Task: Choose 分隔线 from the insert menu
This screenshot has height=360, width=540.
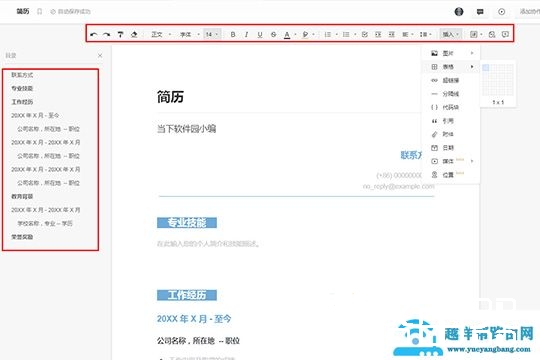Action: pos(451,94)
